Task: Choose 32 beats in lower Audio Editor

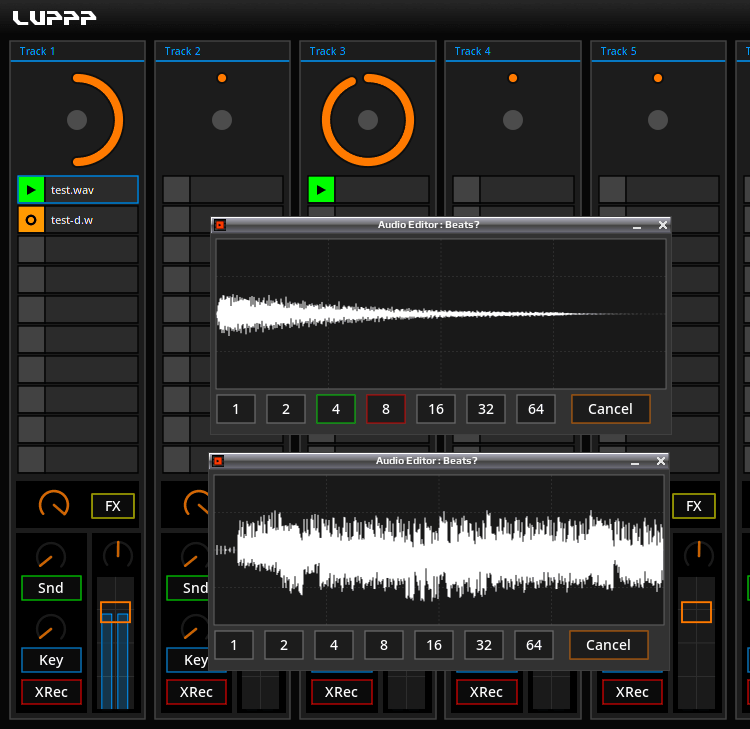Action: (484, 645)
